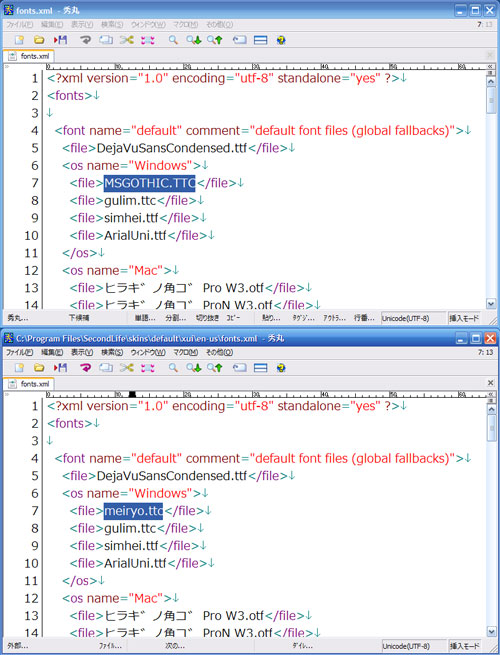Click pink Paste icon in lower window toolbar
This screenshot has width=500, height=655.
(147, 368)
